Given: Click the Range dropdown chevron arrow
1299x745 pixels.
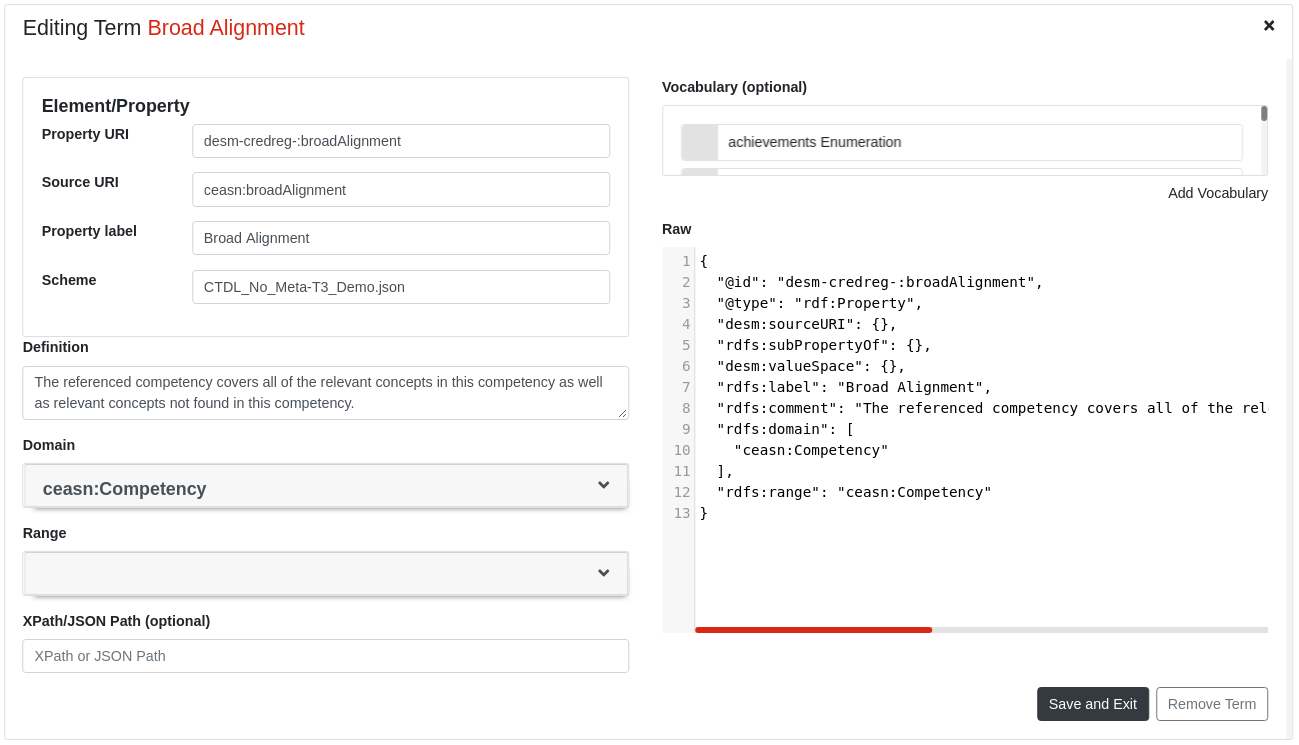Looking at the screenshot, I should point(603,573).
